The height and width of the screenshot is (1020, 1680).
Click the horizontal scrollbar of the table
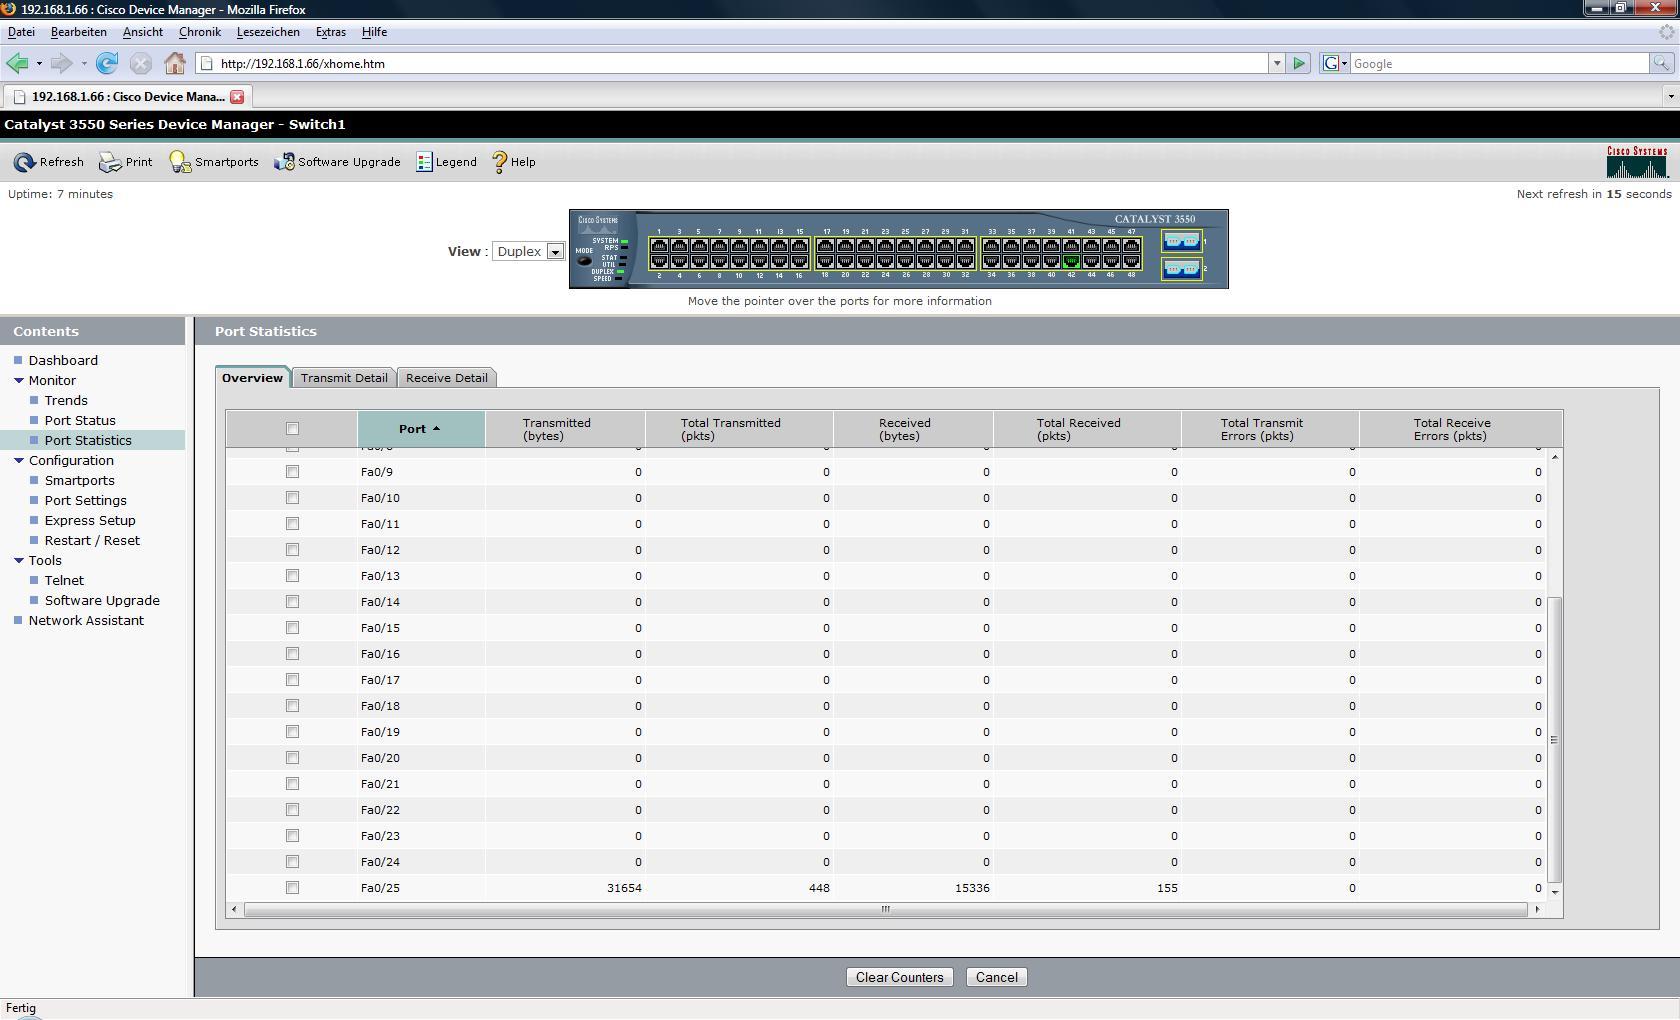click(x=885, y=909)
